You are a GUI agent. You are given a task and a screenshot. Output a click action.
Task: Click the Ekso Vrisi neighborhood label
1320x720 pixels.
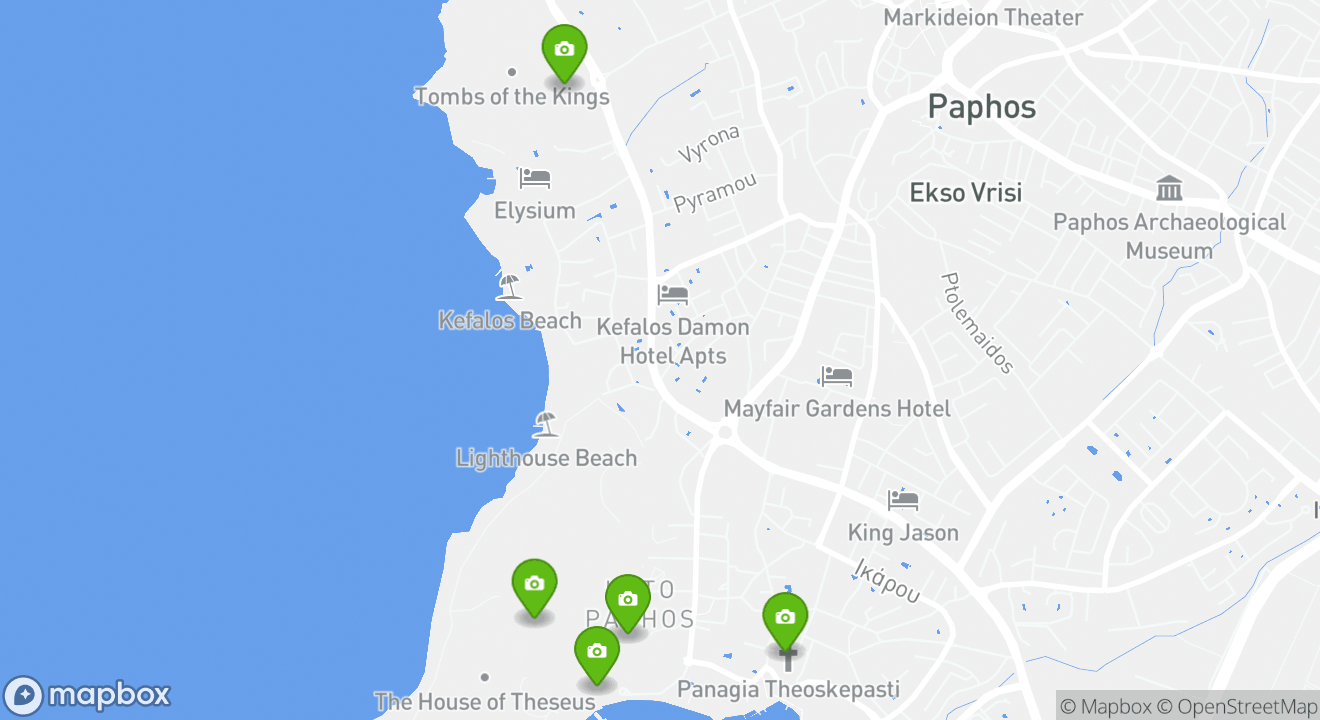click(x=966, y=193)
